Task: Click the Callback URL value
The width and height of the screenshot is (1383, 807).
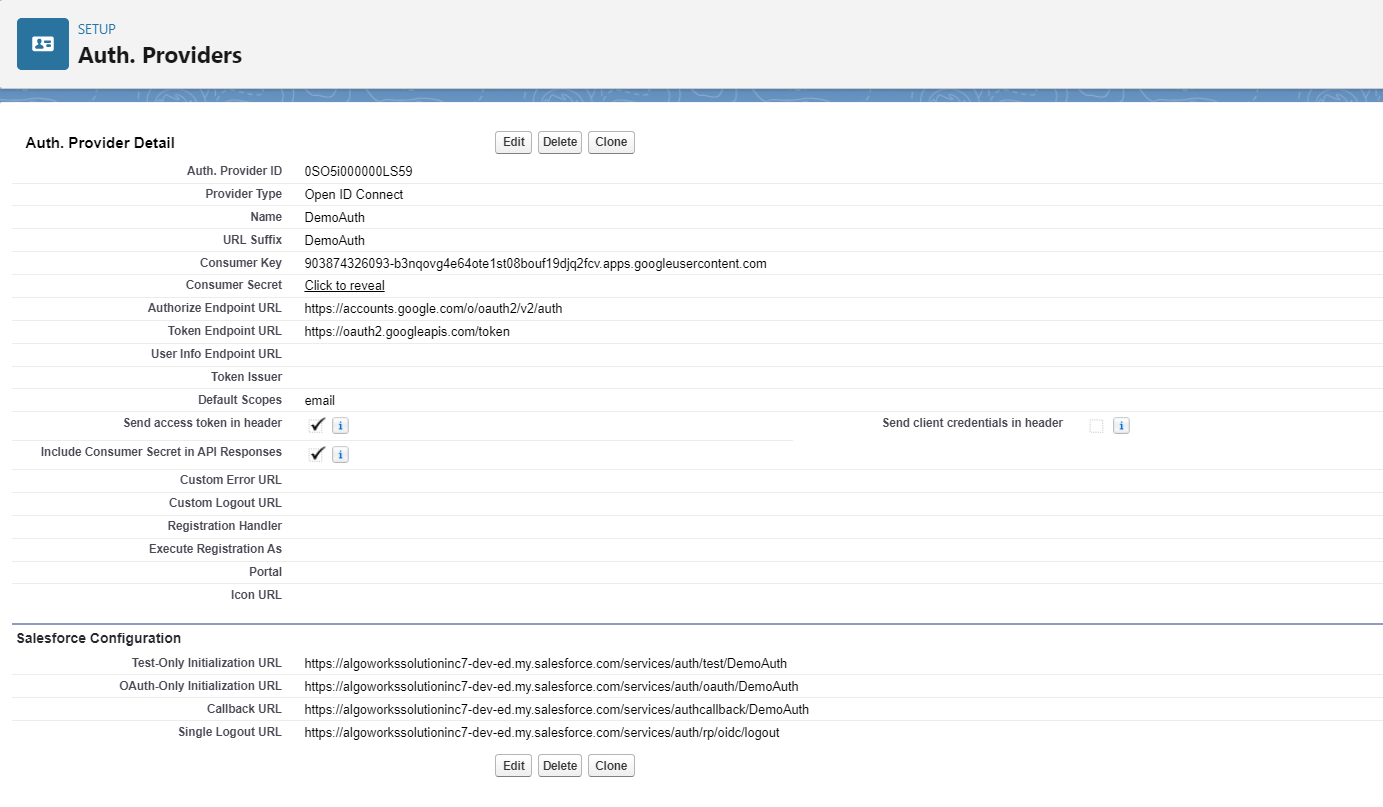Action: click(556, 710)
